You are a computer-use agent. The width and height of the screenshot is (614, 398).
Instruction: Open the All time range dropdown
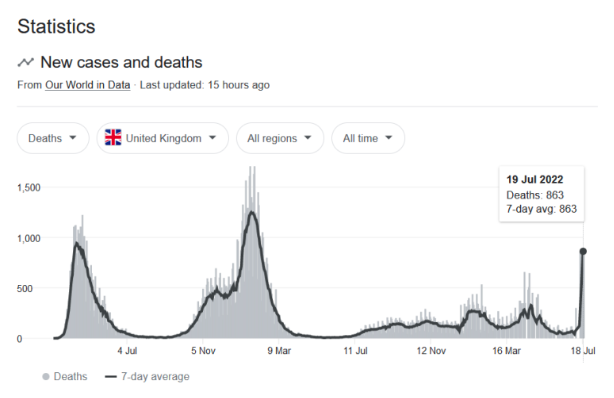point(368,138)
